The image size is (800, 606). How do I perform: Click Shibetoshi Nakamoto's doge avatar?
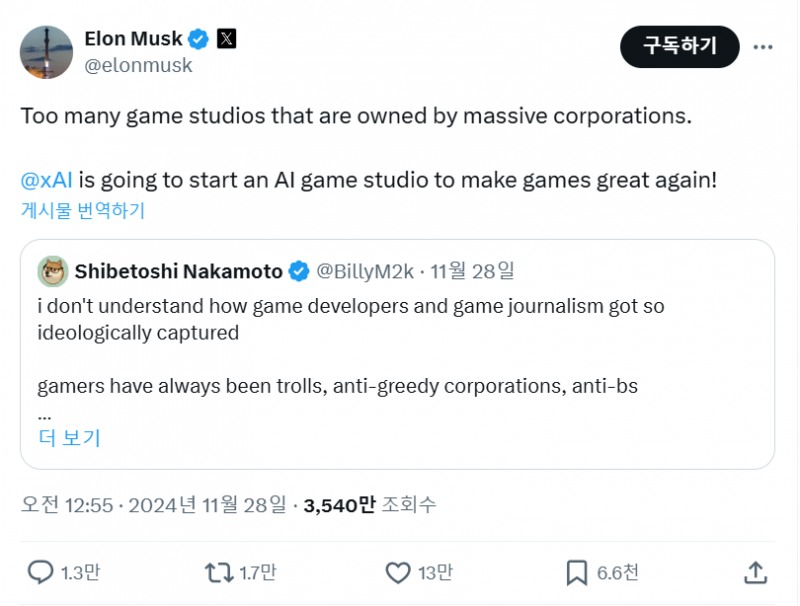coord(52,271)
